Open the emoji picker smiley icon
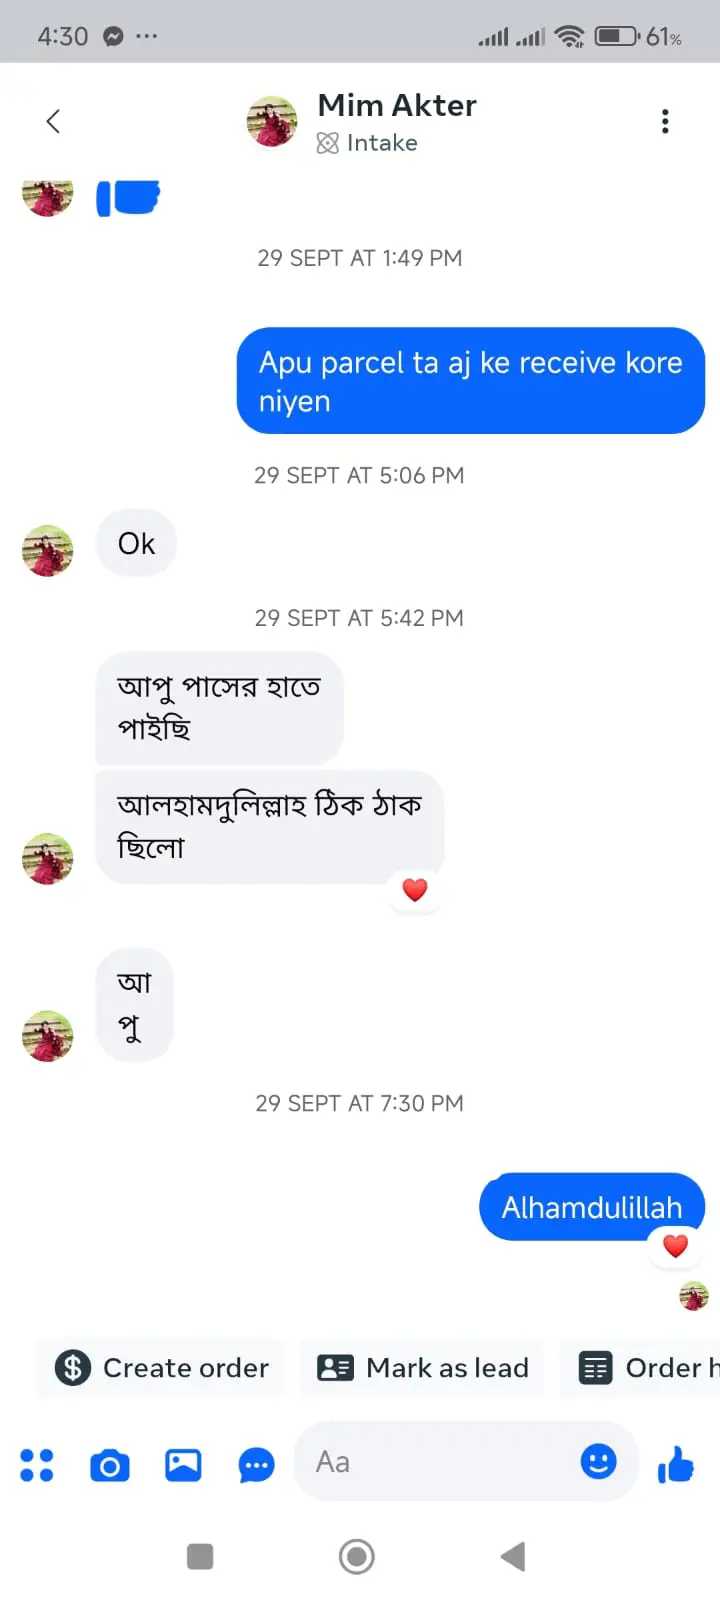 [598, 1462]
